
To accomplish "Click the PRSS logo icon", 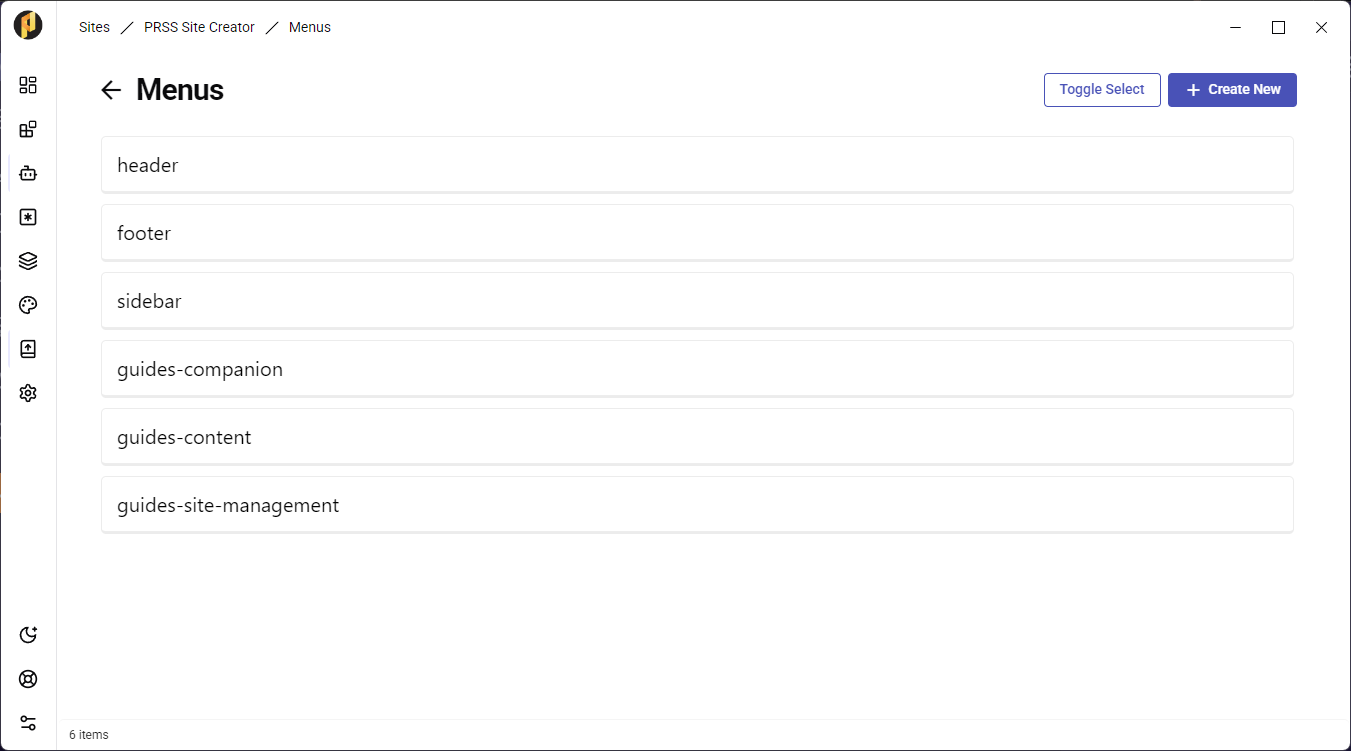I will click(28, 25).
